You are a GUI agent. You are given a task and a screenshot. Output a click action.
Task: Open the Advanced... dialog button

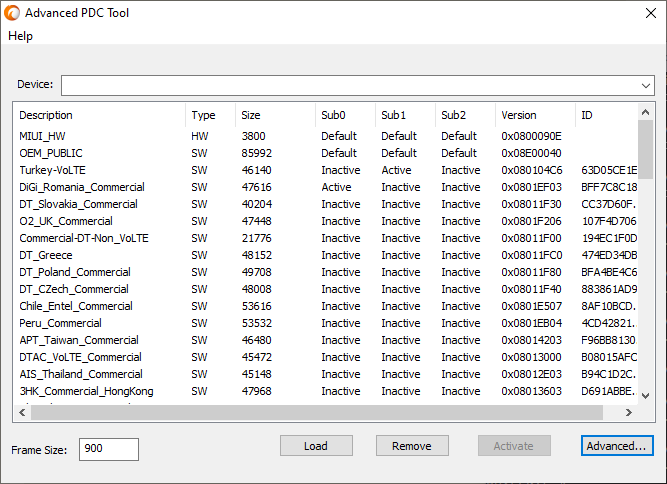pyautogui.click(x=617, y=446)
